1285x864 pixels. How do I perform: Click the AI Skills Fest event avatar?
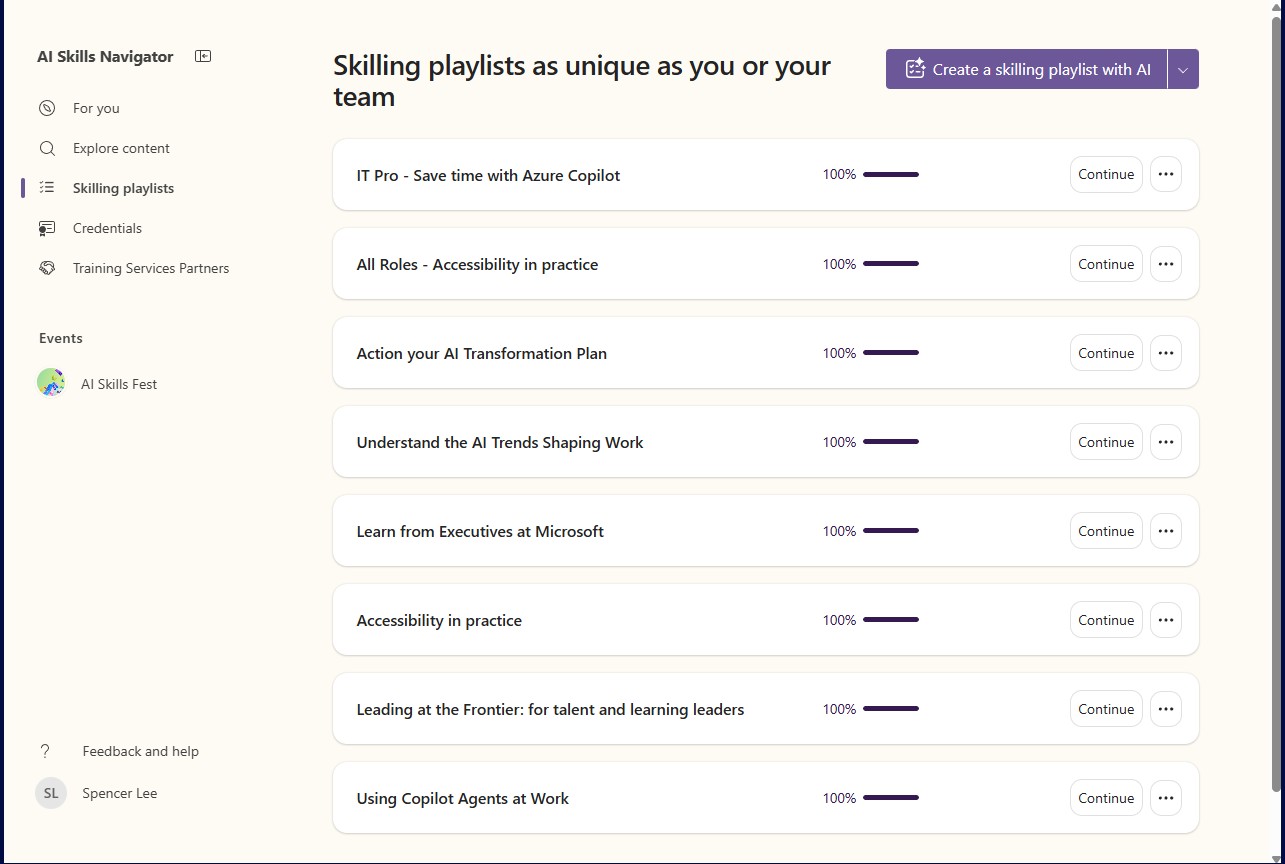tap(51, 383)
